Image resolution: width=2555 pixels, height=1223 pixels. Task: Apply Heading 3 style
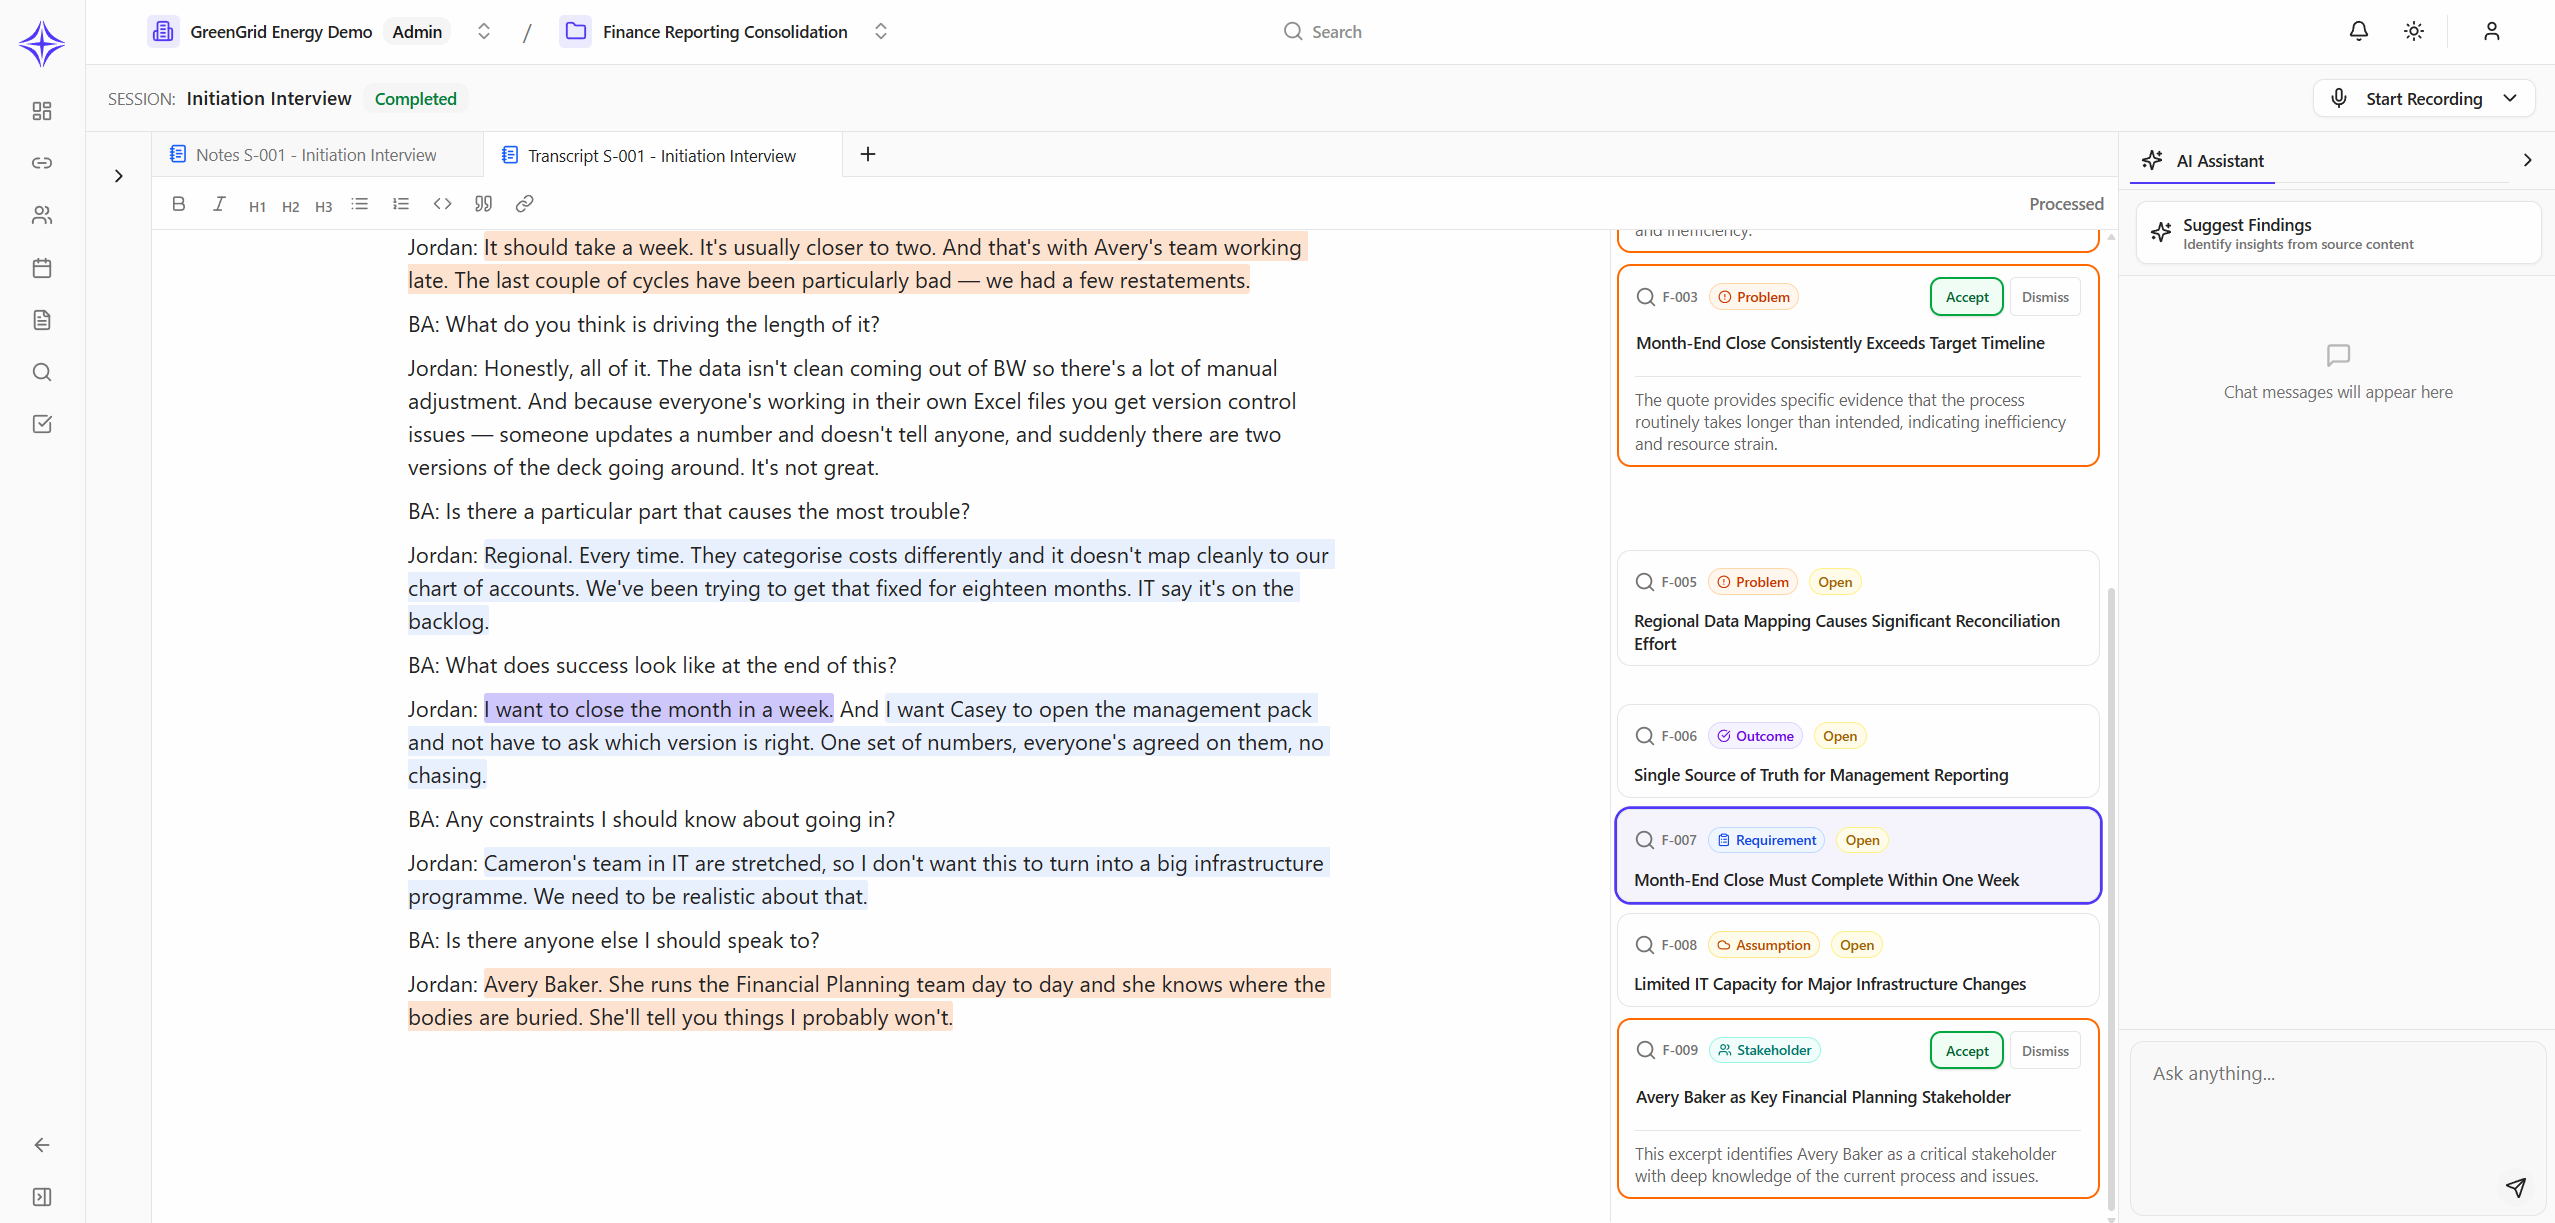[x=323, y=206]
